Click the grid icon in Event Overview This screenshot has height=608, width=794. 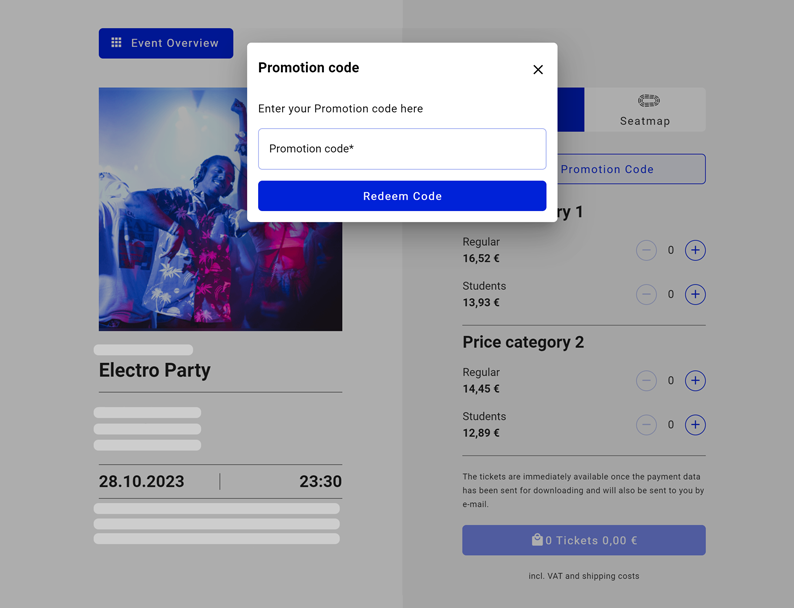coord(116,43)
